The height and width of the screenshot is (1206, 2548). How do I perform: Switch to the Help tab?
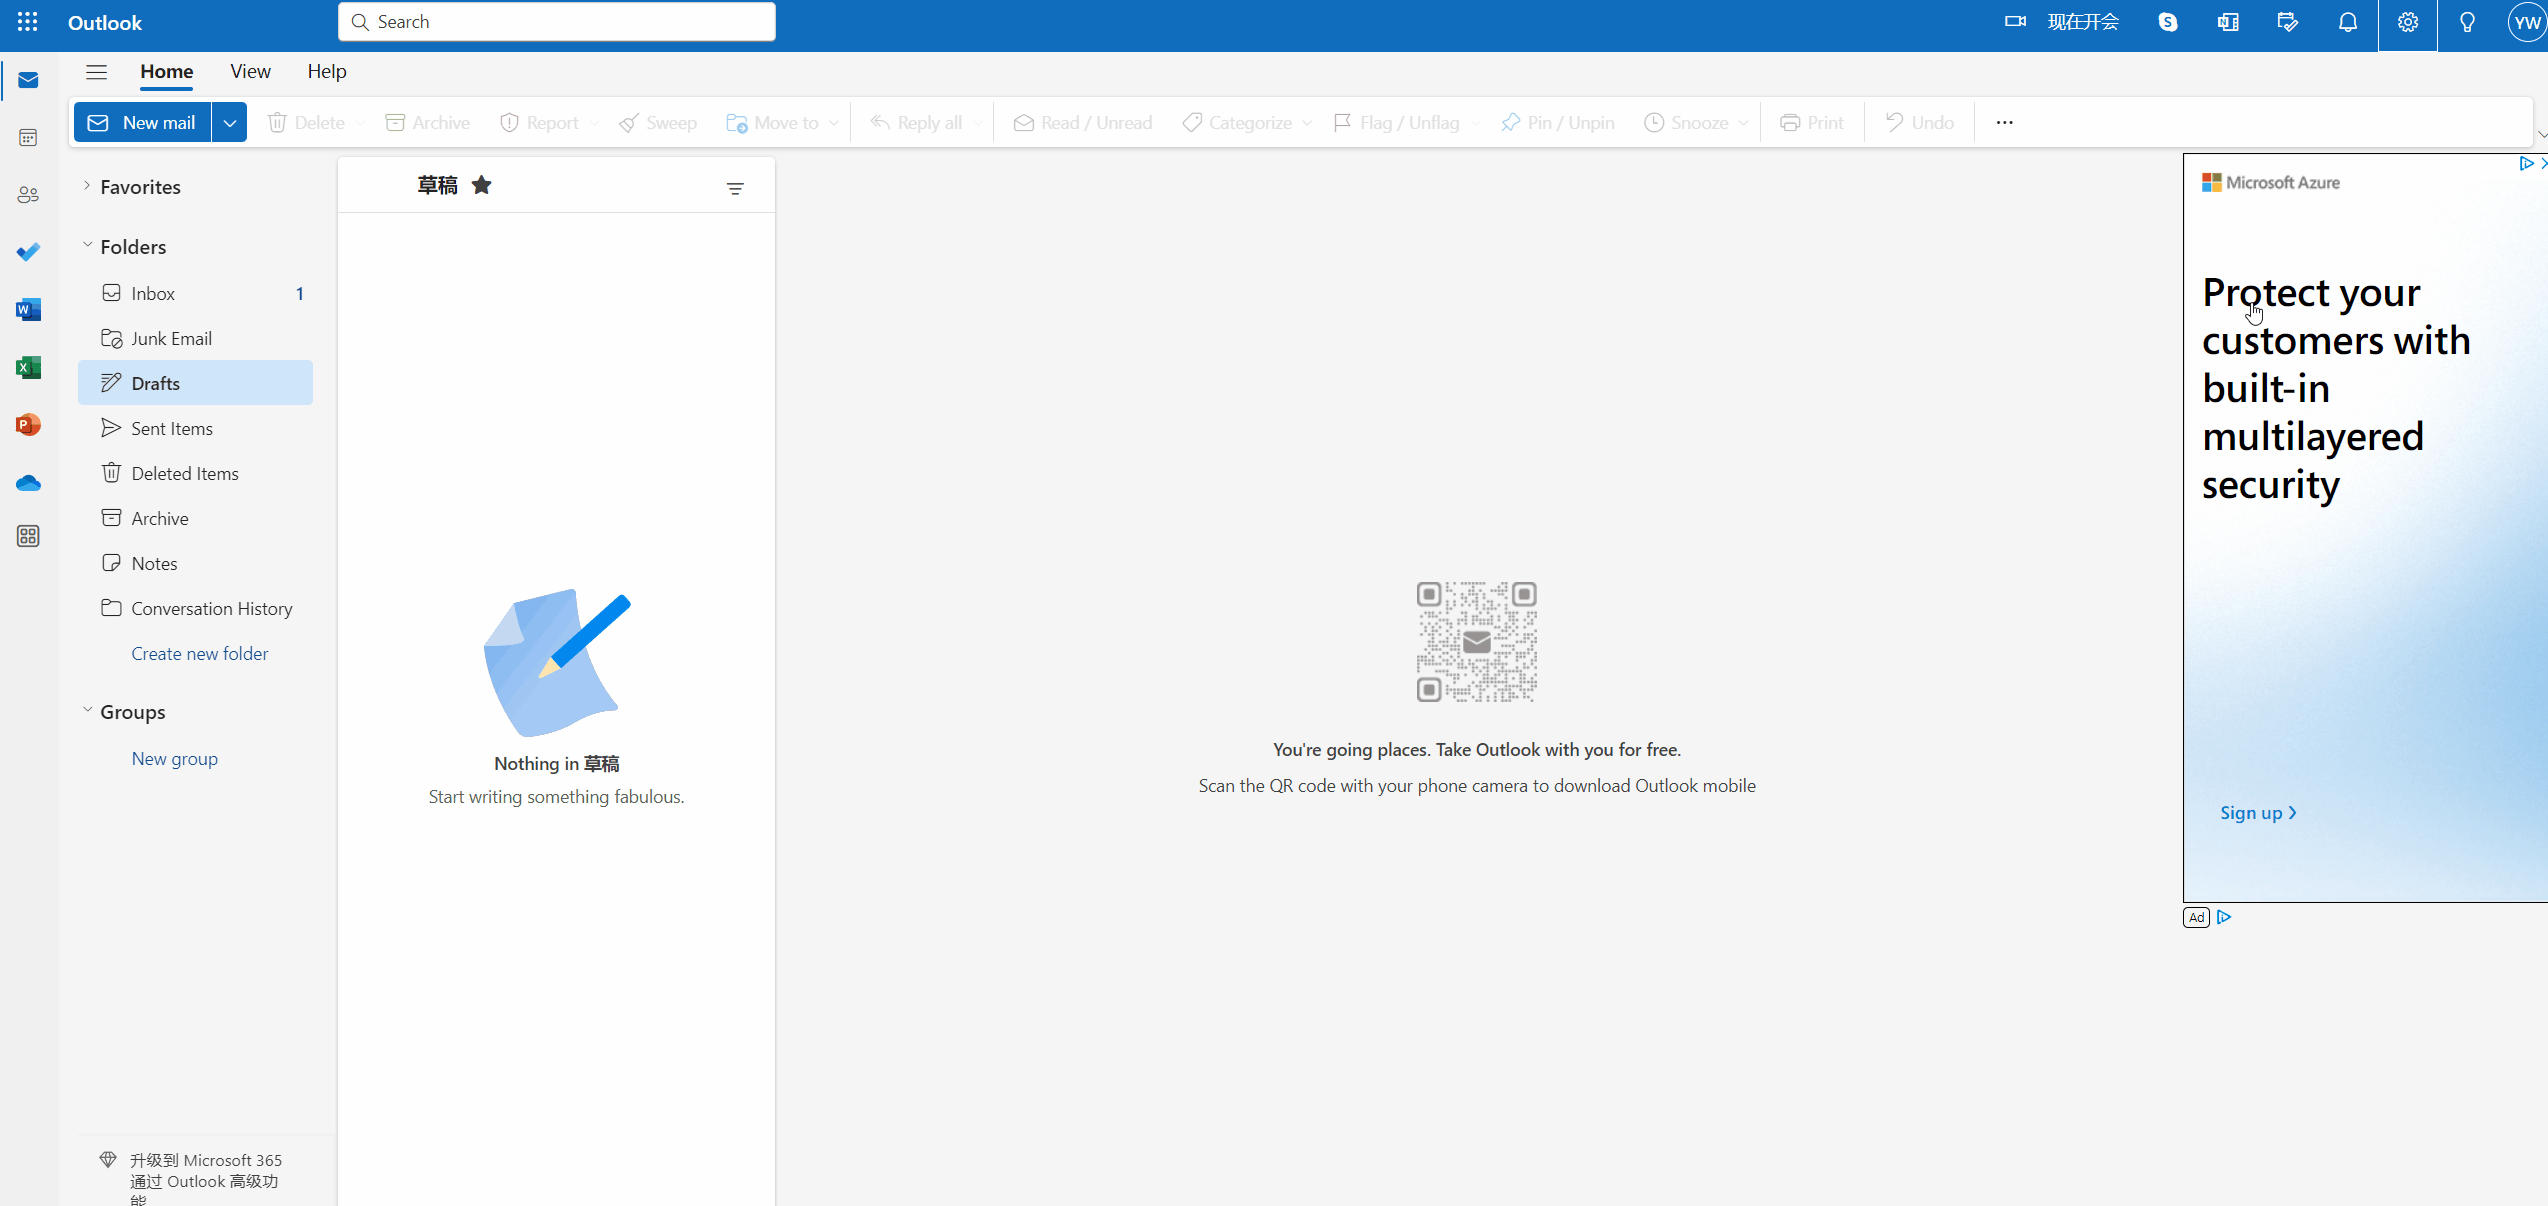point(327,72)
